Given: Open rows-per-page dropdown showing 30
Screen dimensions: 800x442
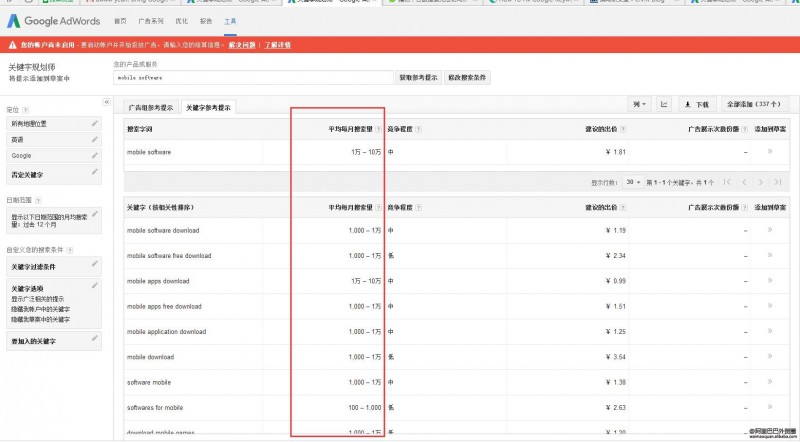Looking at the screenshot, I should (632, 182).
